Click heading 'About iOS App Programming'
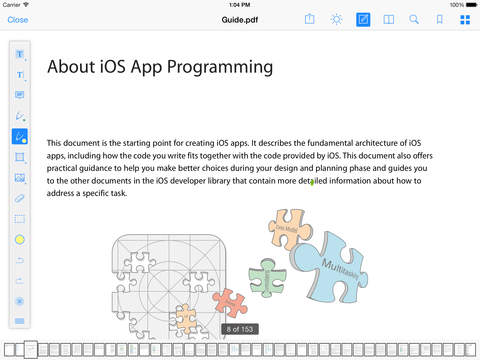480x360 pixels. pos(160,67)
